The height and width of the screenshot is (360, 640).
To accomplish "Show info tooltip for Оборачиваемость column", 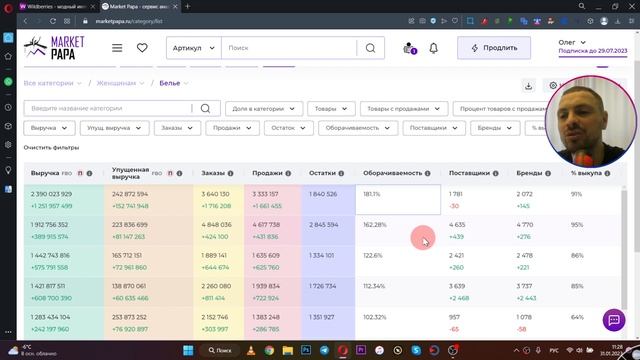I will [x=427, y=173].
